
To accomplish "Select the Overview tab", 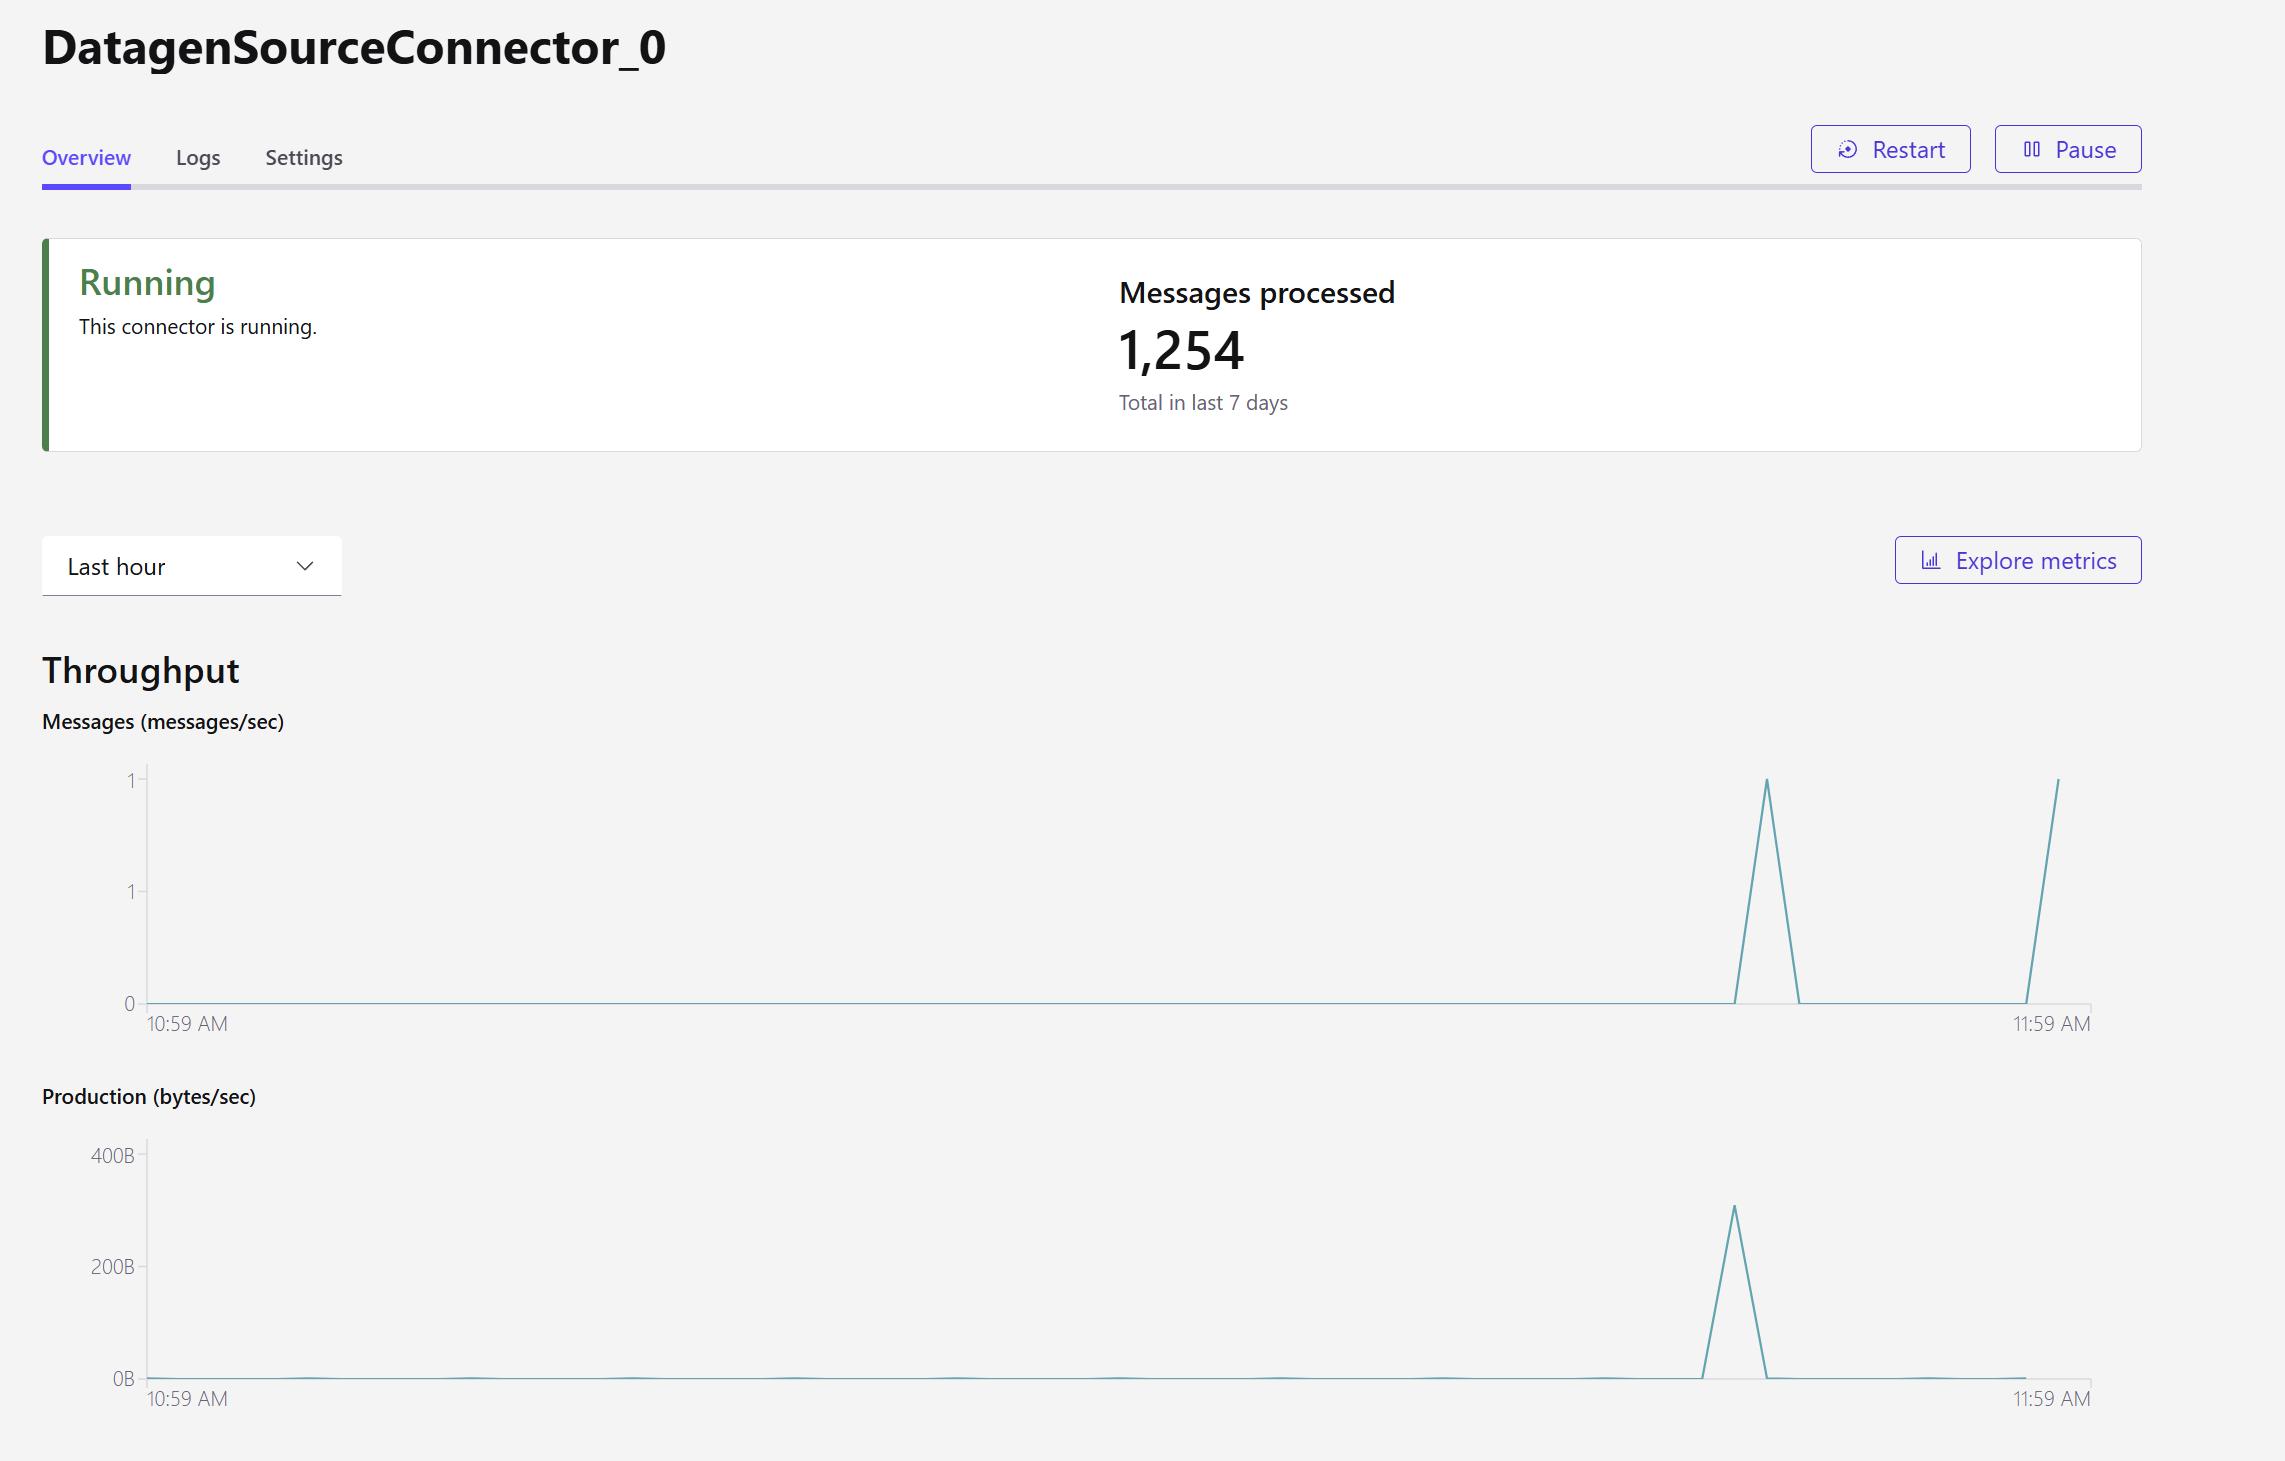I will tap(86, 158).
